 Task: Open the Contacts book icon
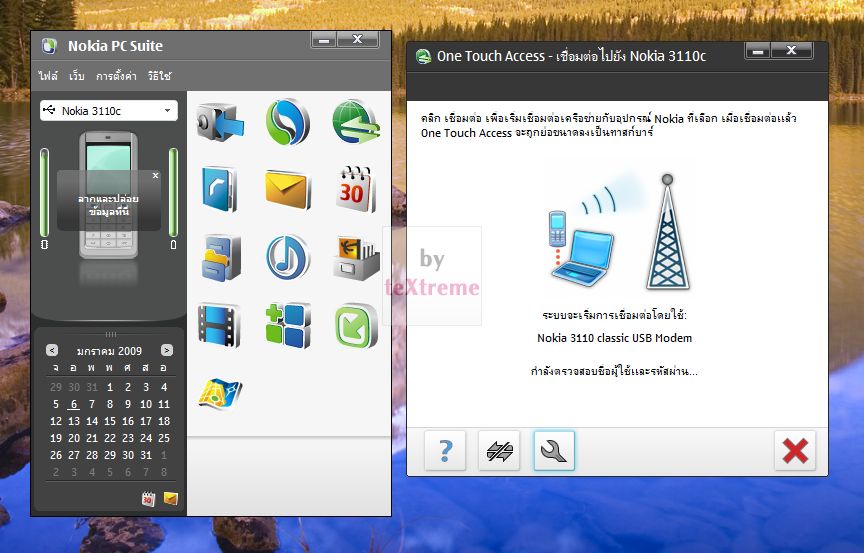(x=220, y=189)
